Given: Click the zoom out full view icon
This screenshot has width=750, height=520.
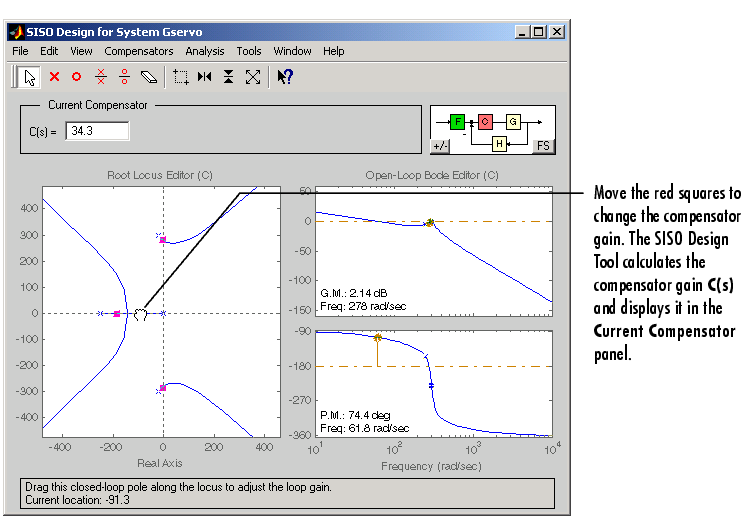Looking at the screenshot, I should (253, 76).
